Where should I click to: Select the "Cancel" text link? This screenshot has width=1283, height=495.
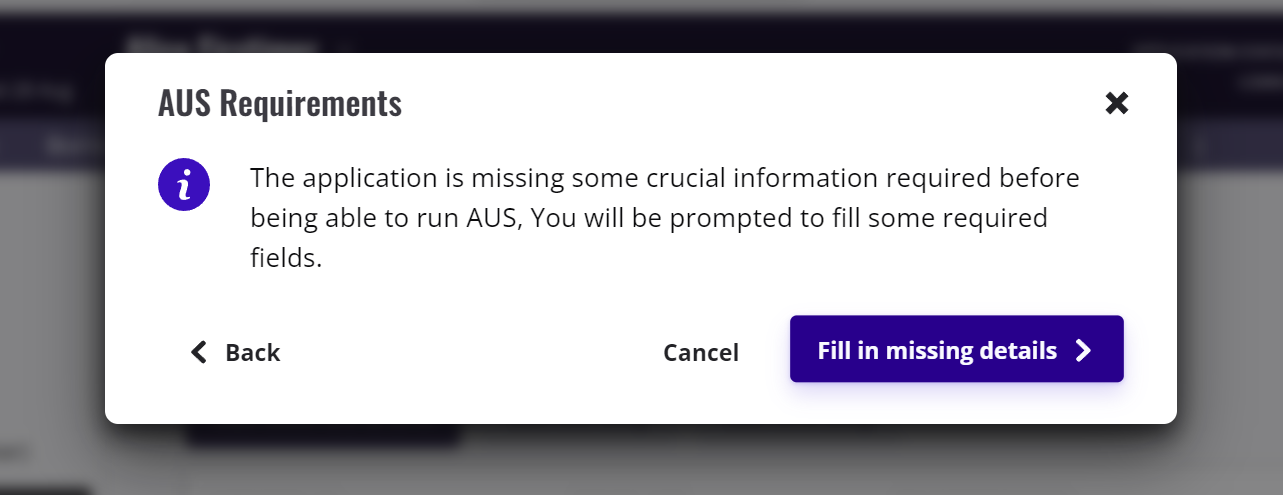(x=700, y=352)
